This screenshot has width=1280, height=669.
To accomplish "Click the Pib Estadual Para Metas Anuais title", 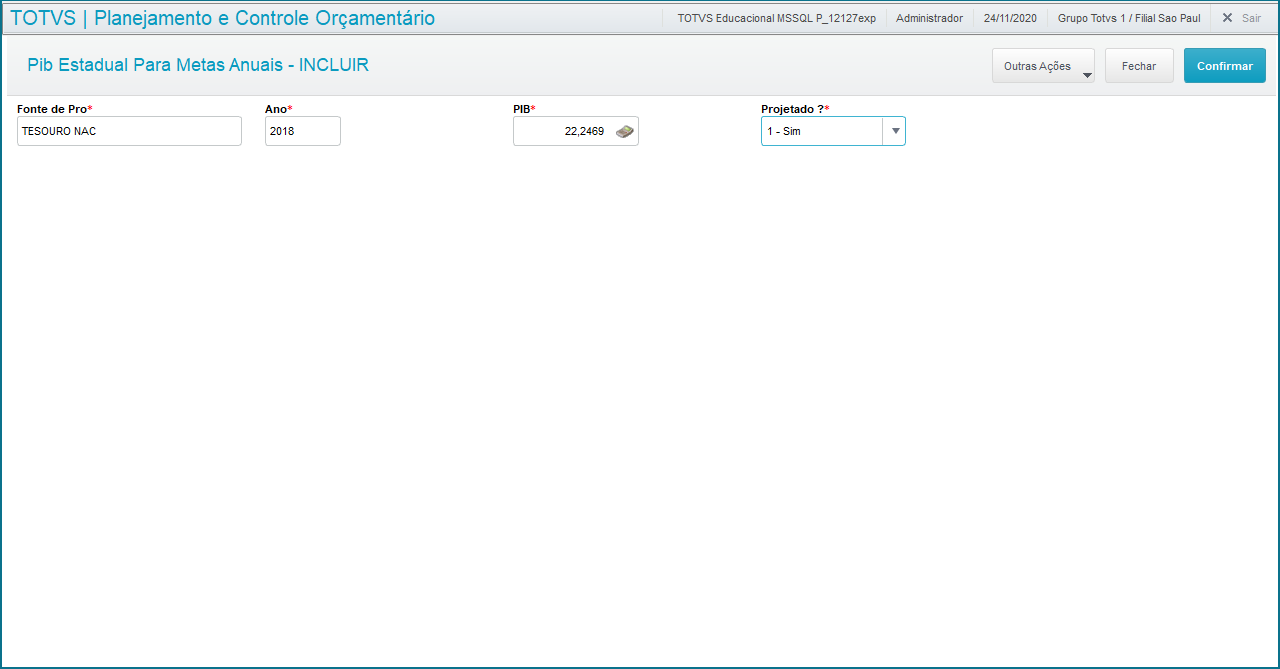I will (x=198, y=65).
